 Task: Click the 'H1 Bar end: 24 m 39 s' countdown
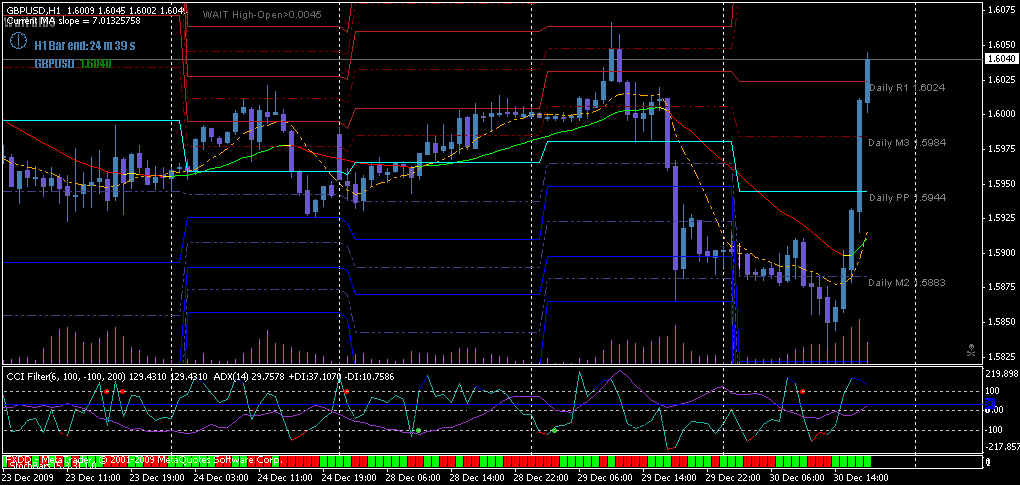click(x=85, y=46)
